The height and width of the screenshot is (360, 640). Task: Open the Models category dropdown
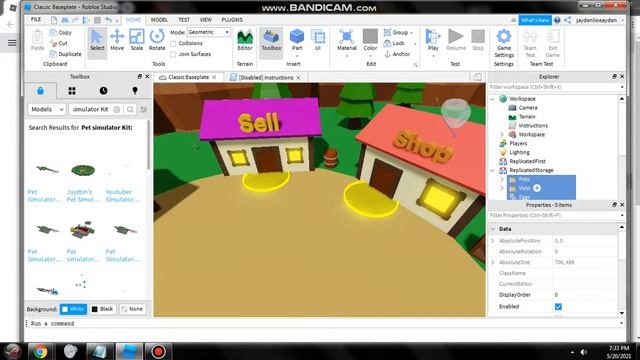(47, 109)
